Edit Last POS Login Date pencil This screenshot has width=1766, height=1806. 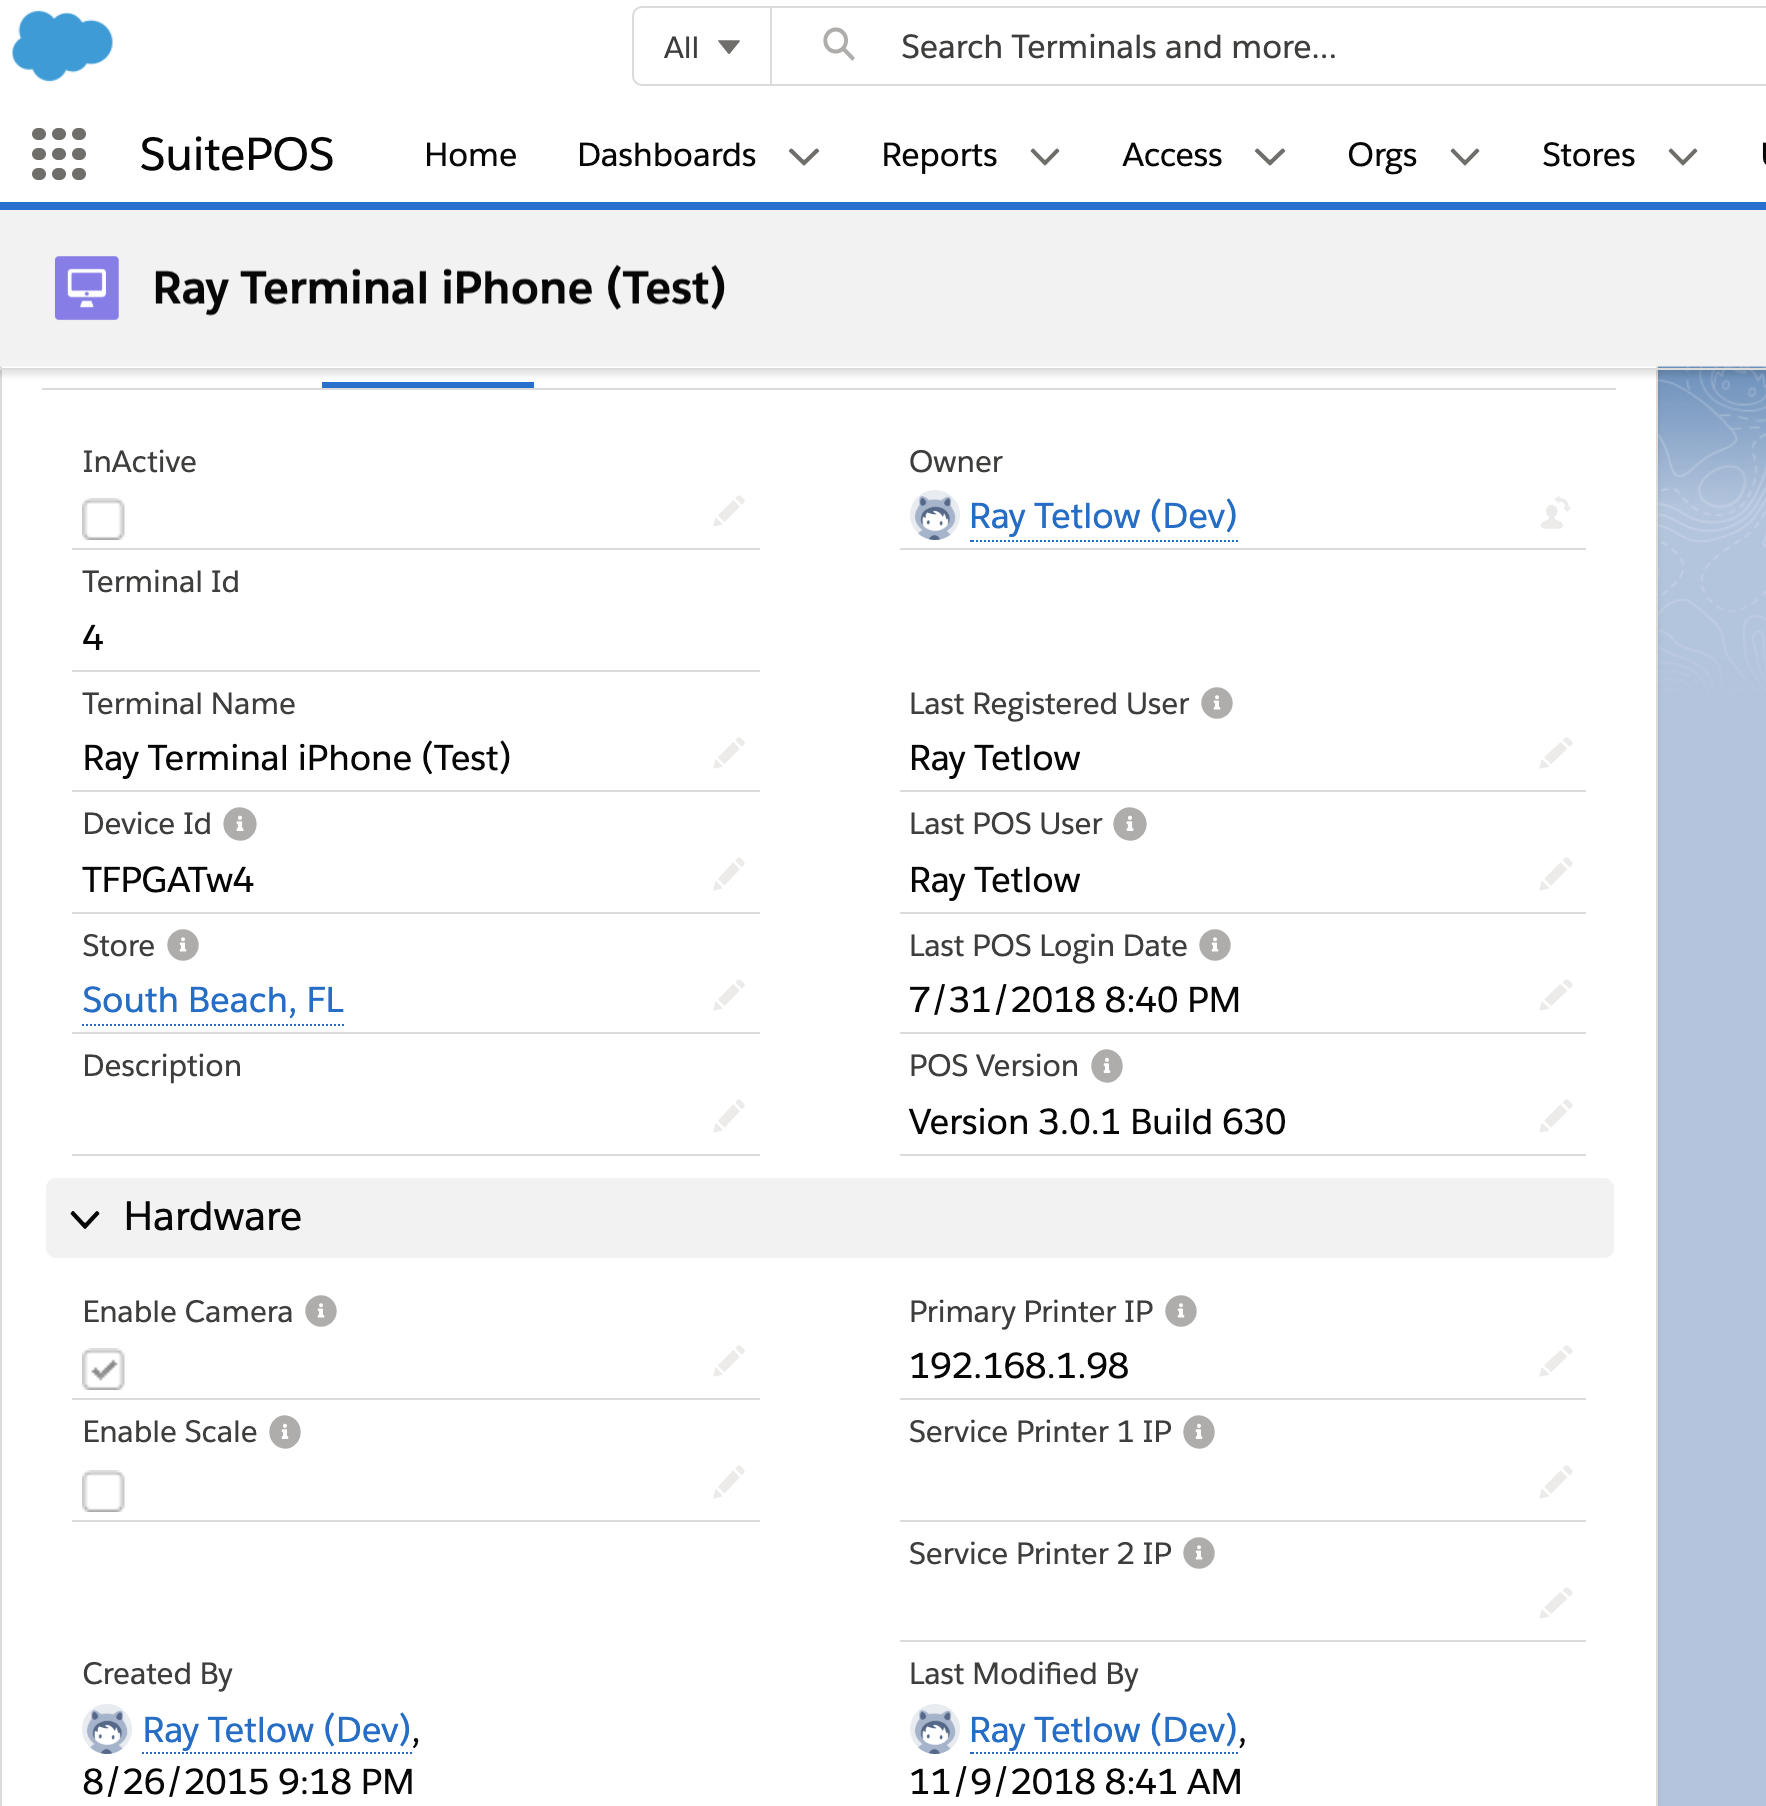point(1555,995)
